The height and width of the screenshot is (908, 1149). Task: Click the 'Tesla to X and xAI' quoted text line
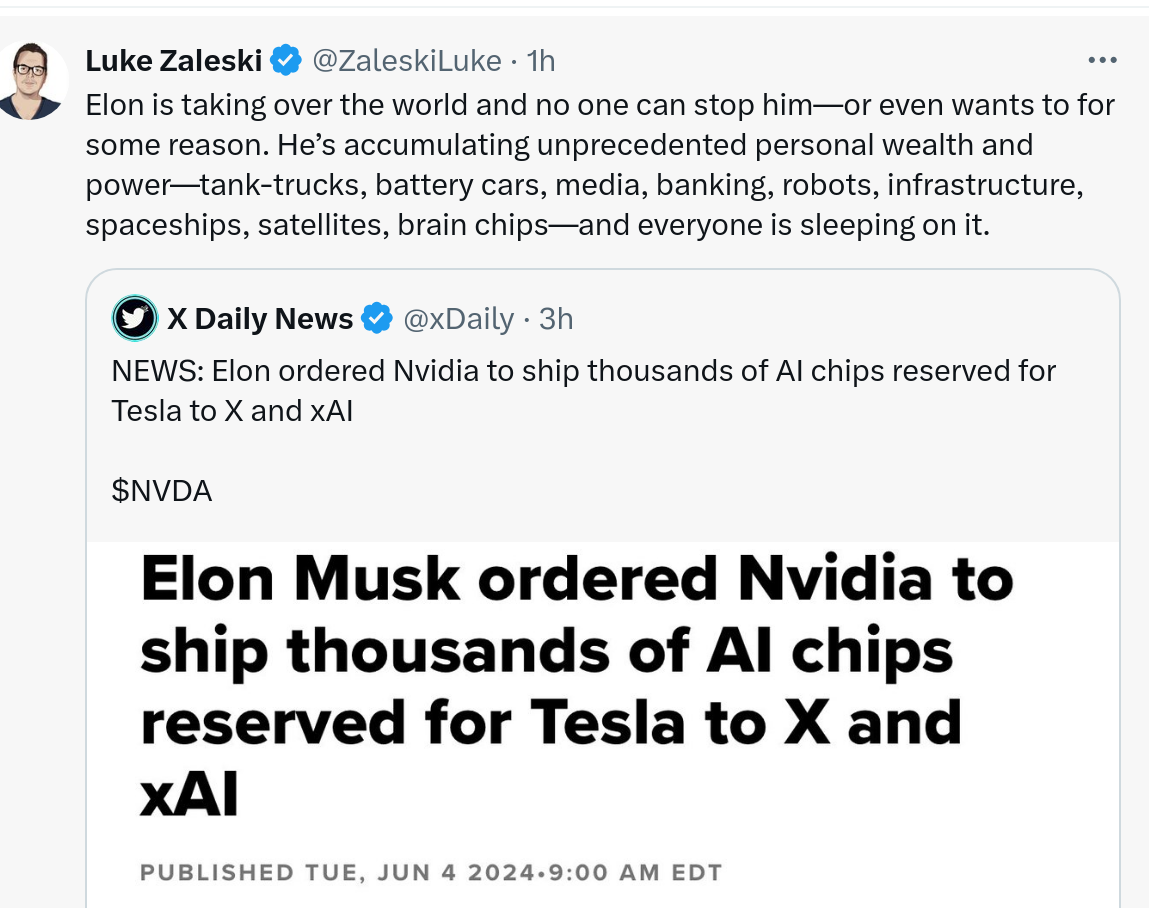click(x=232, y=411)
